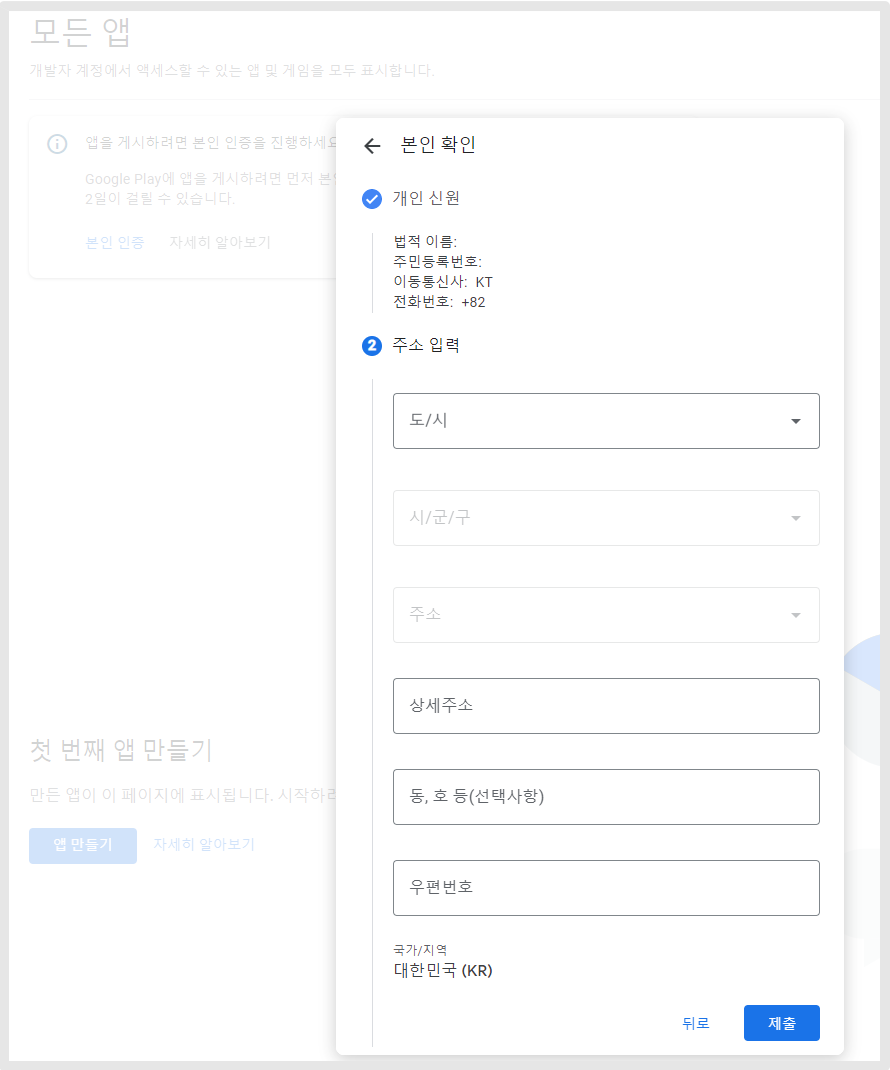Open 자세히 알아보기 next to 앱 만들기
This screenshot has height=1070, width=890.
(x=204, y=844)
